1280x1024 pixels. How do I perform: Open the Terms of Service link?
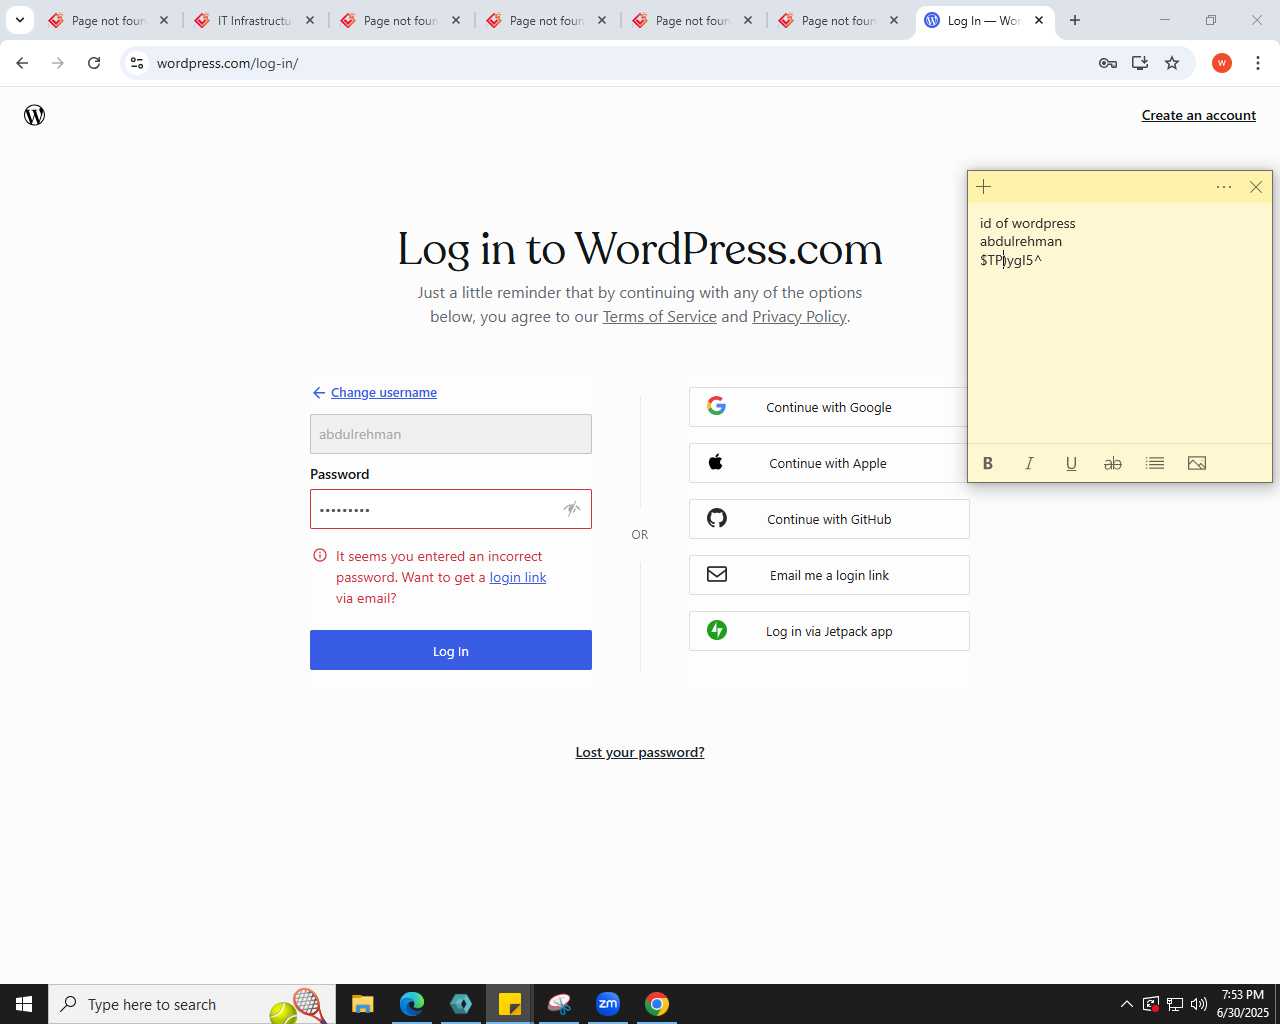659,316
